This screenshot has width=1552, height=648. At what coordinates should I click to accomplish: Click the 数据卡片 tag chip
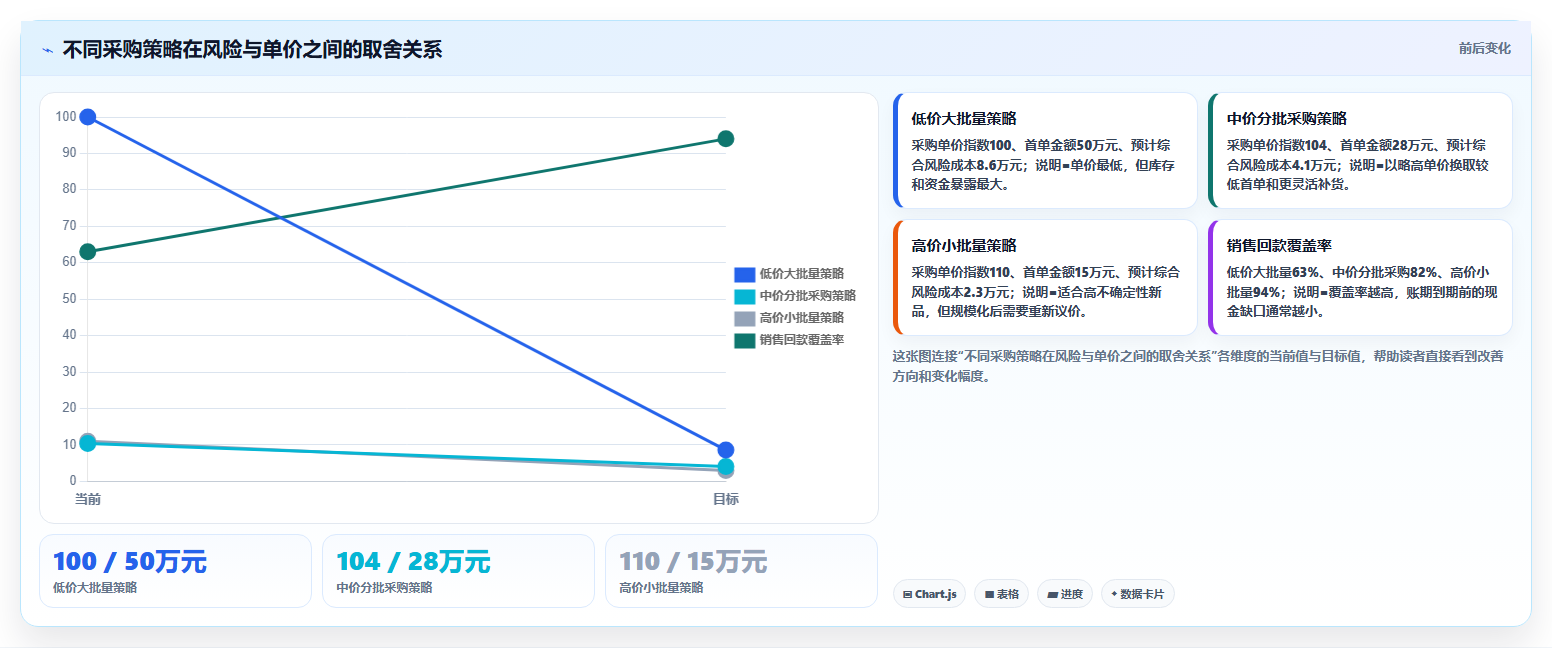coord(1137,594)
